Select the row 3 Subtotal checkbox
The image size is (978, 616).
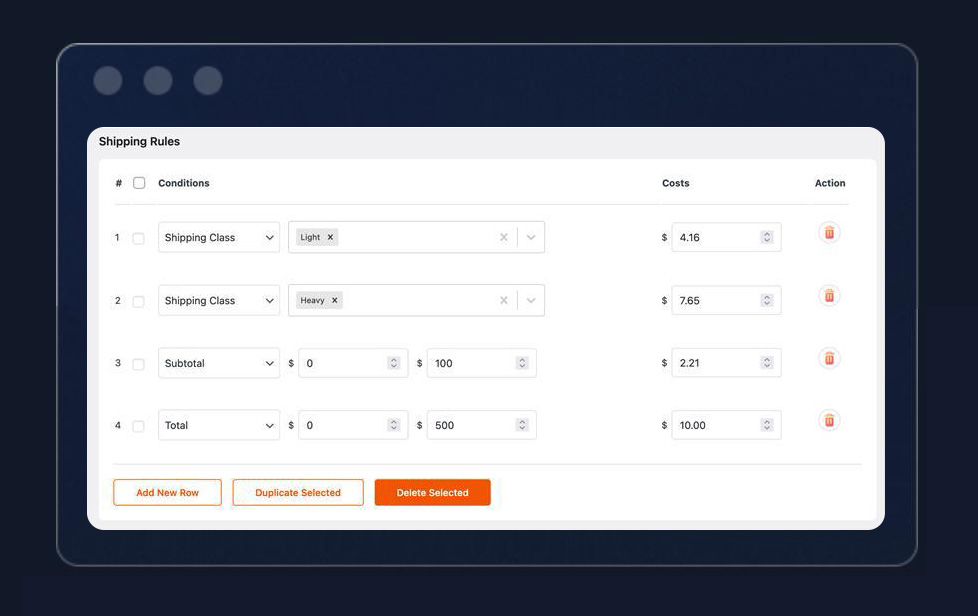[139, 364]
